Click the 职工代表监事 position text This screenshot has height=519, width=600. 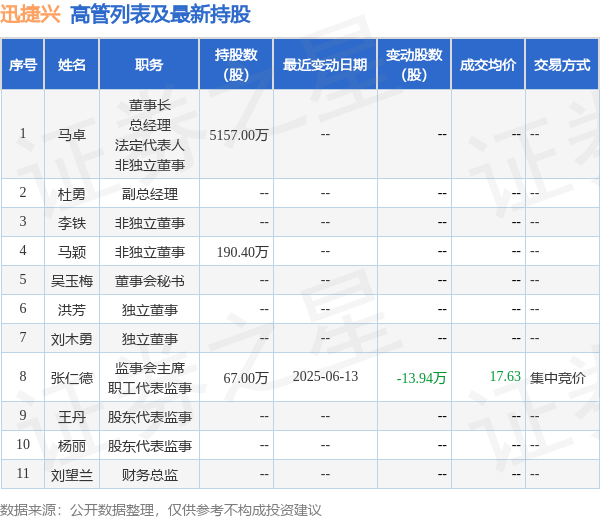[150, 388]
